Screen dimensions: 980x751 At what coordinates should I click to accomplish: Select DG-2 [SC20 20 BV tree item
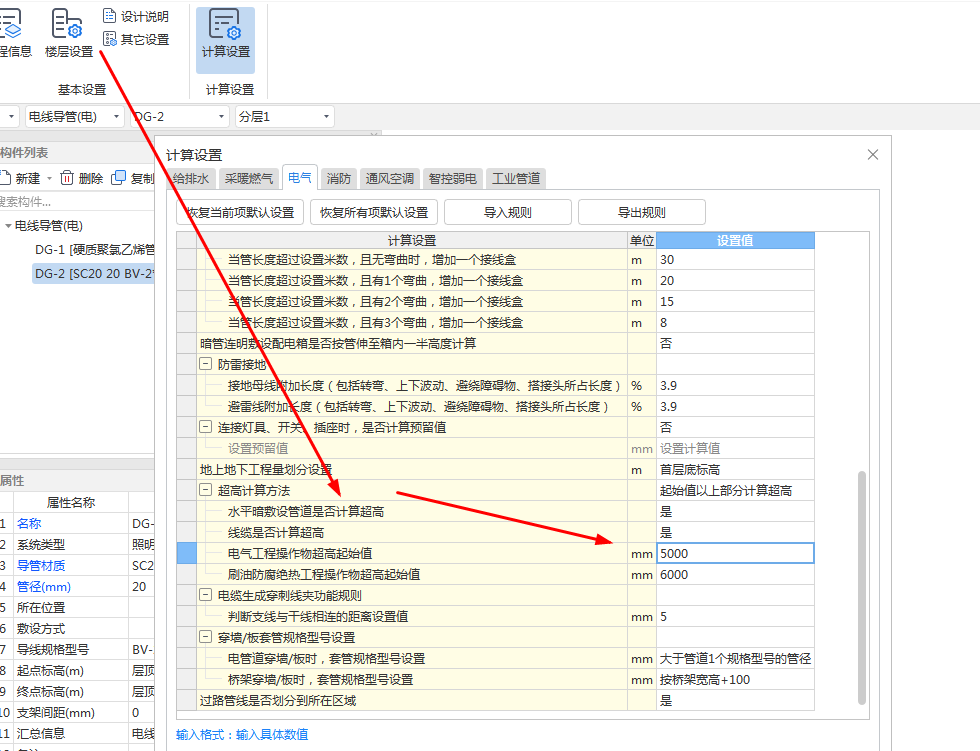click(94, 274)
